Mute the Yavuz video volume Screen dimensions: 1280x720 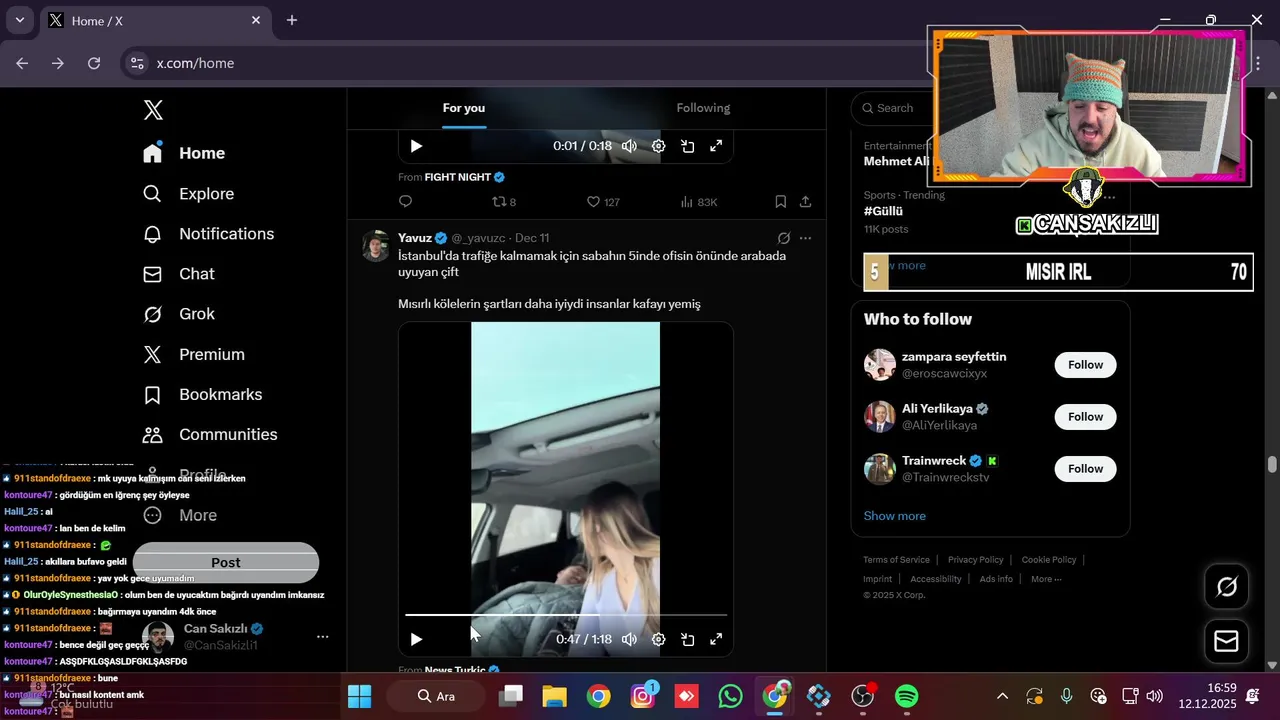pos(629,639)
